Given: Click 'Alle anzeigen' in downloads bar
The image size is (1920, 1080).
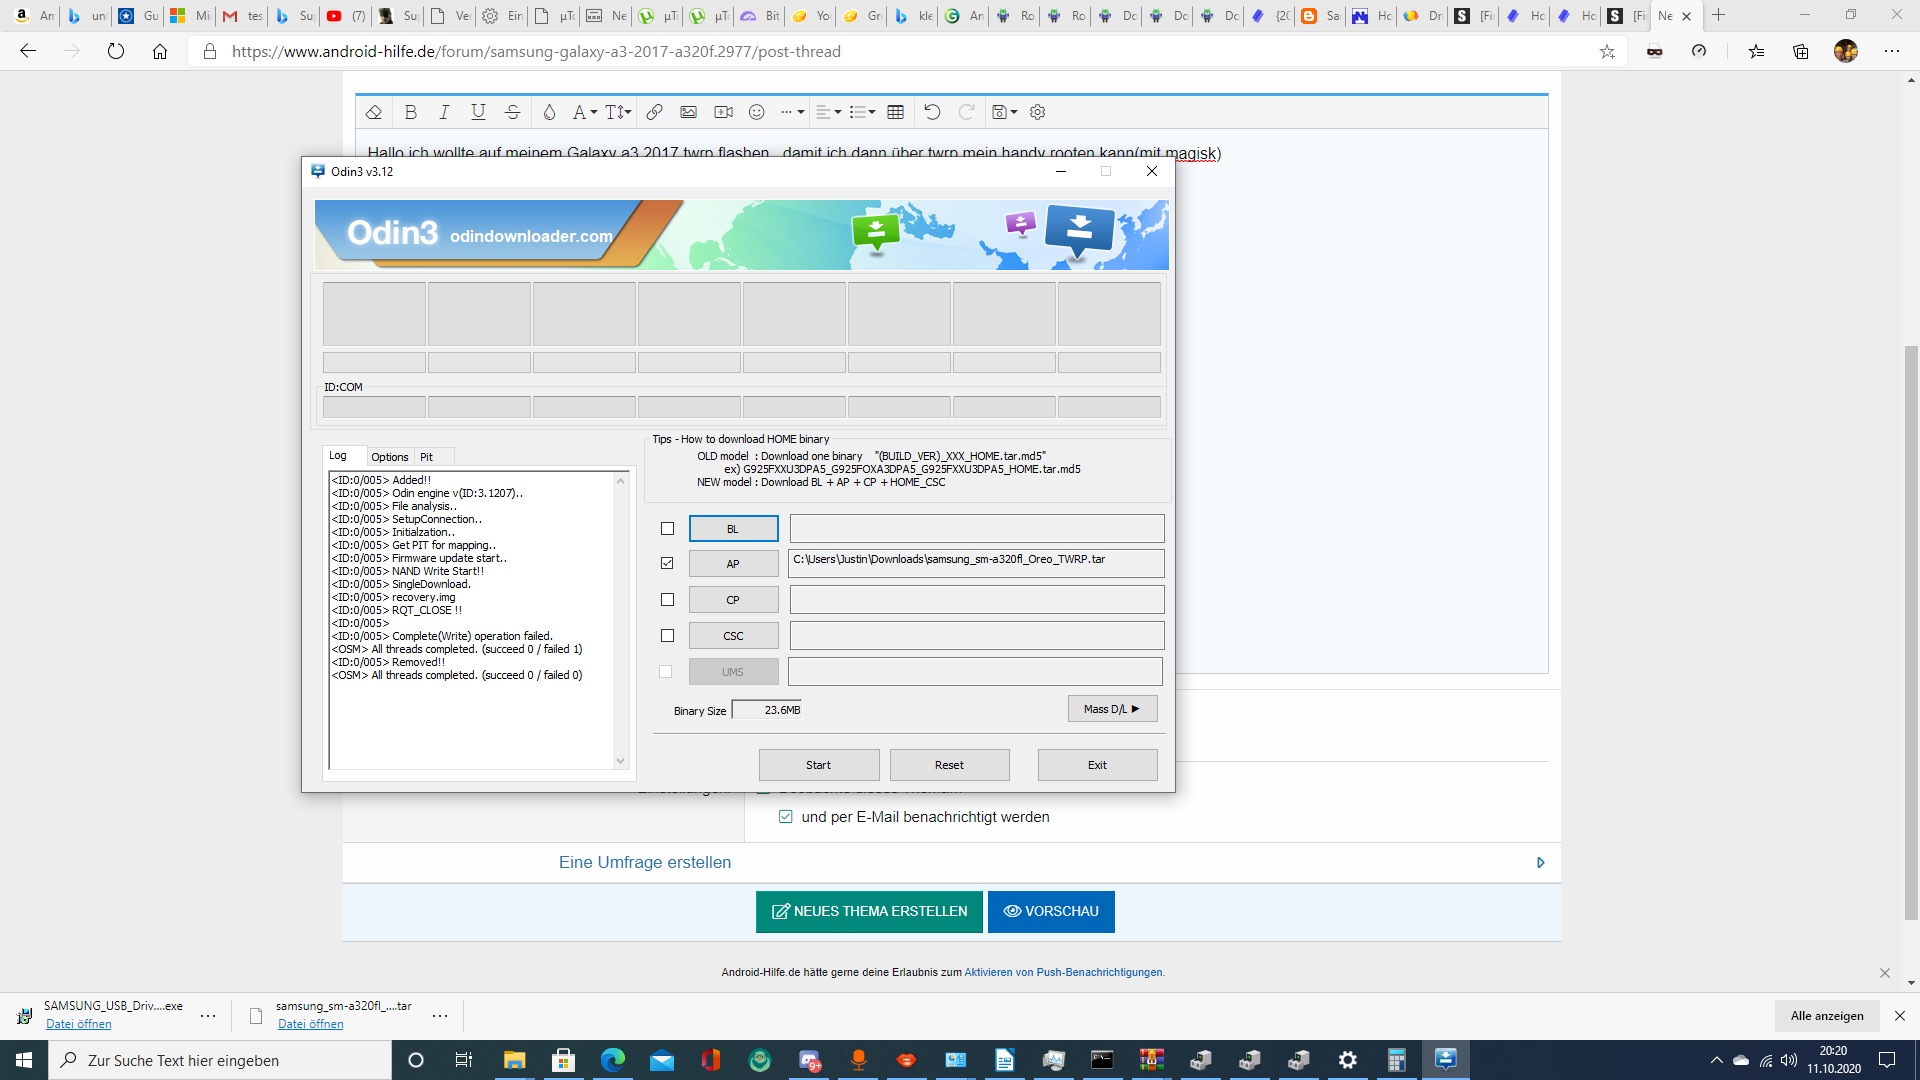Looking at the screenshot, I should [1827, 1016].
